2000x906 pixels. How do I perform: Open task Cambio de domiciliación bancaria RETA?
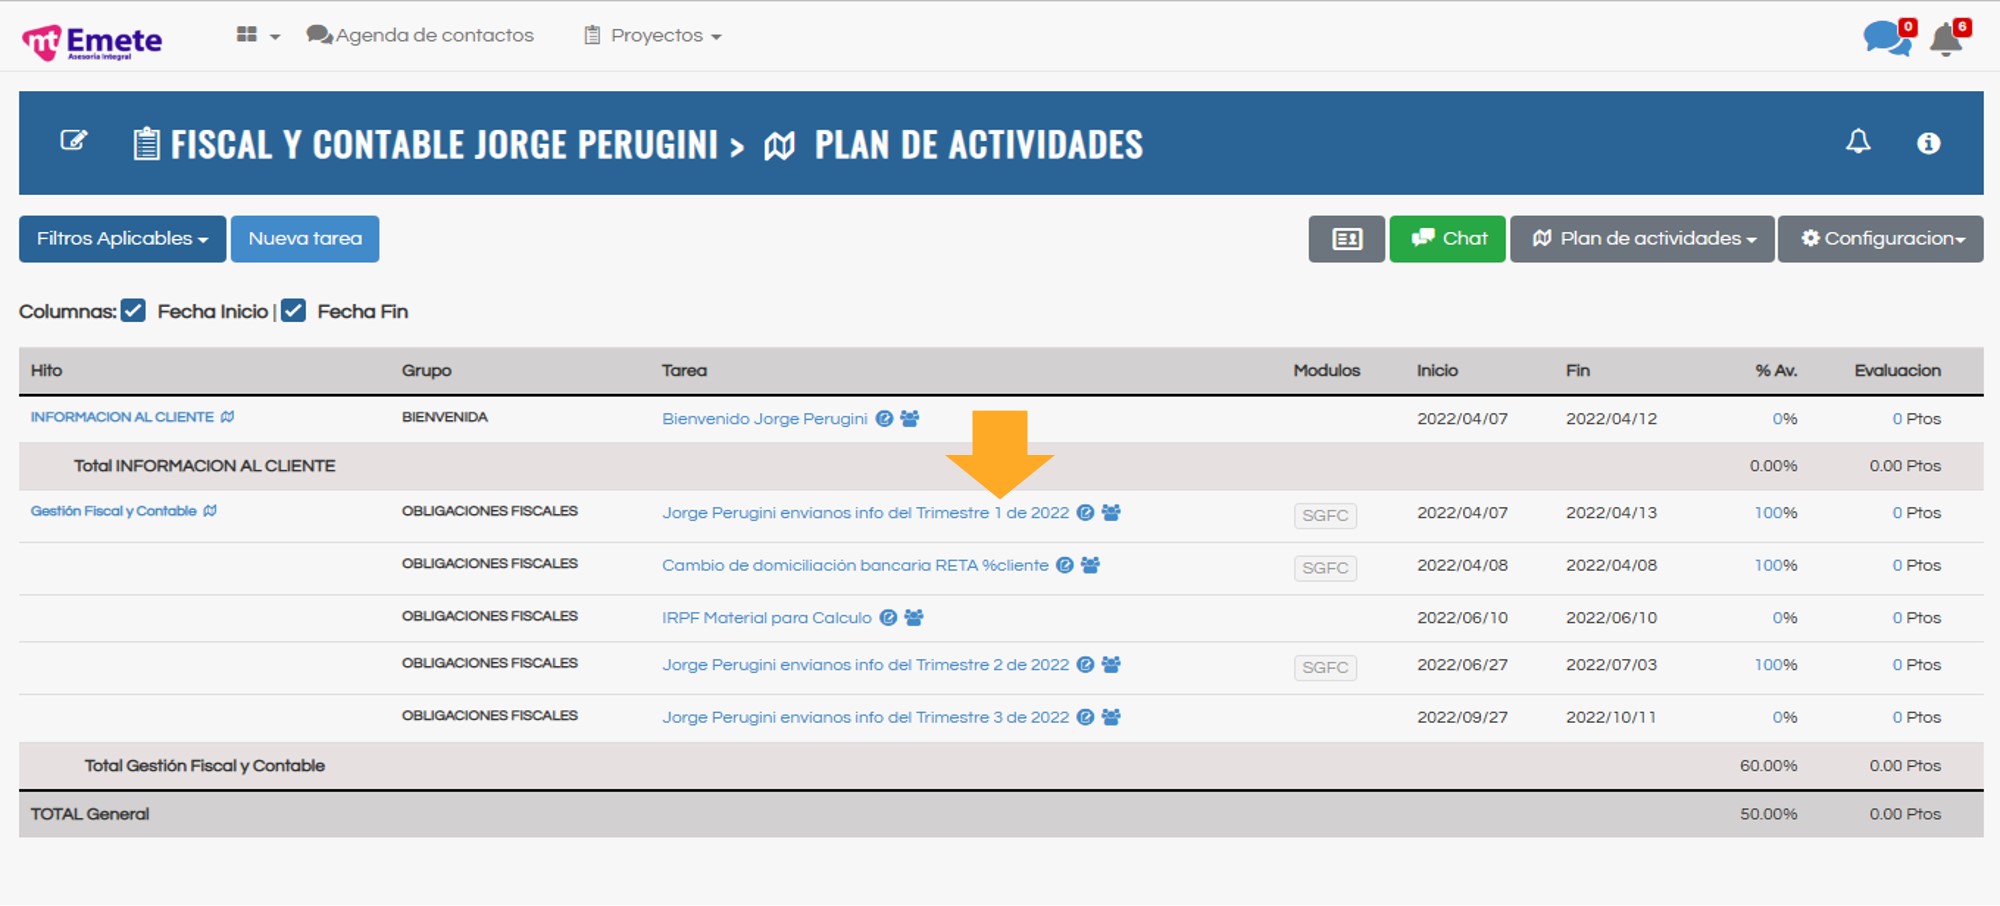point(855,566)
